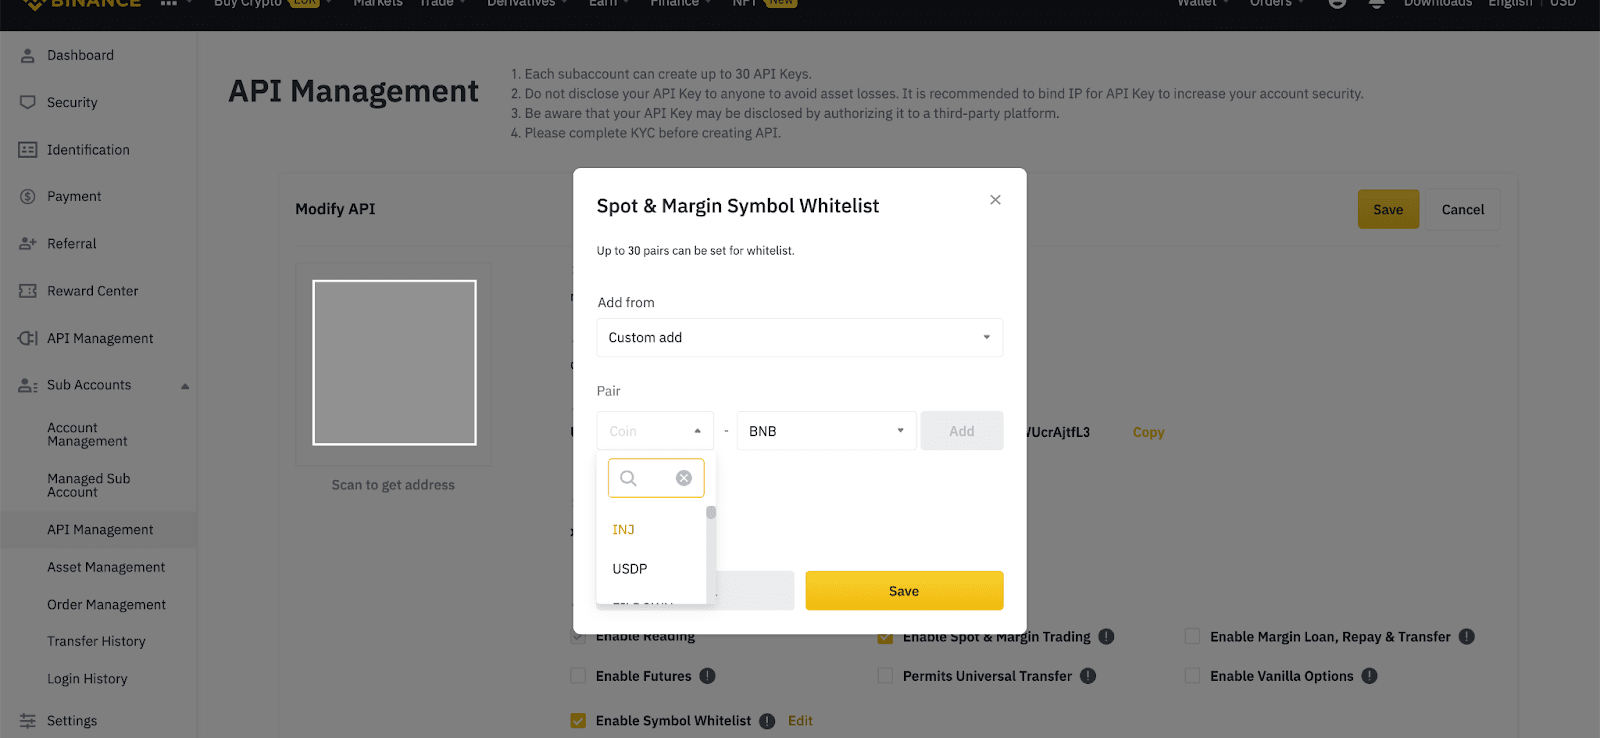The image size is (1600, 738).
Task: Click into the coin search field
Action: point(656,478)
